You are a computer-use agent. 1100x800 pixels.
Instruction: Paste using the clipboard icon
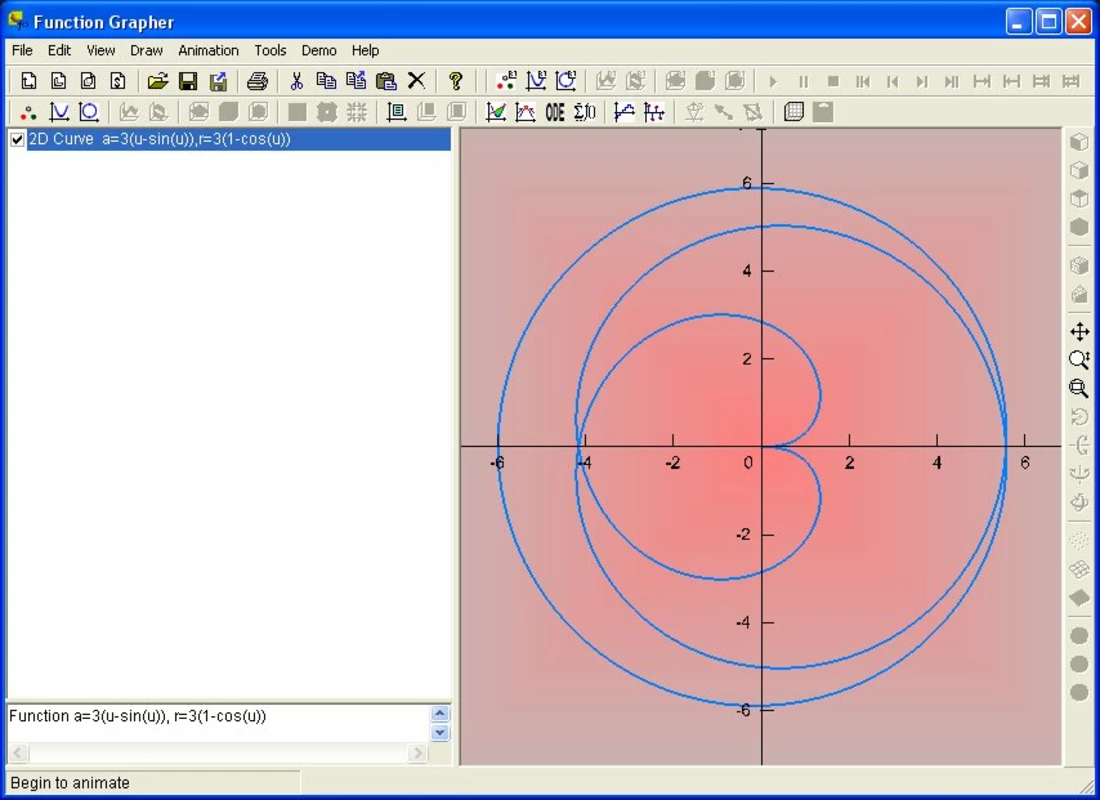(386, 81)
